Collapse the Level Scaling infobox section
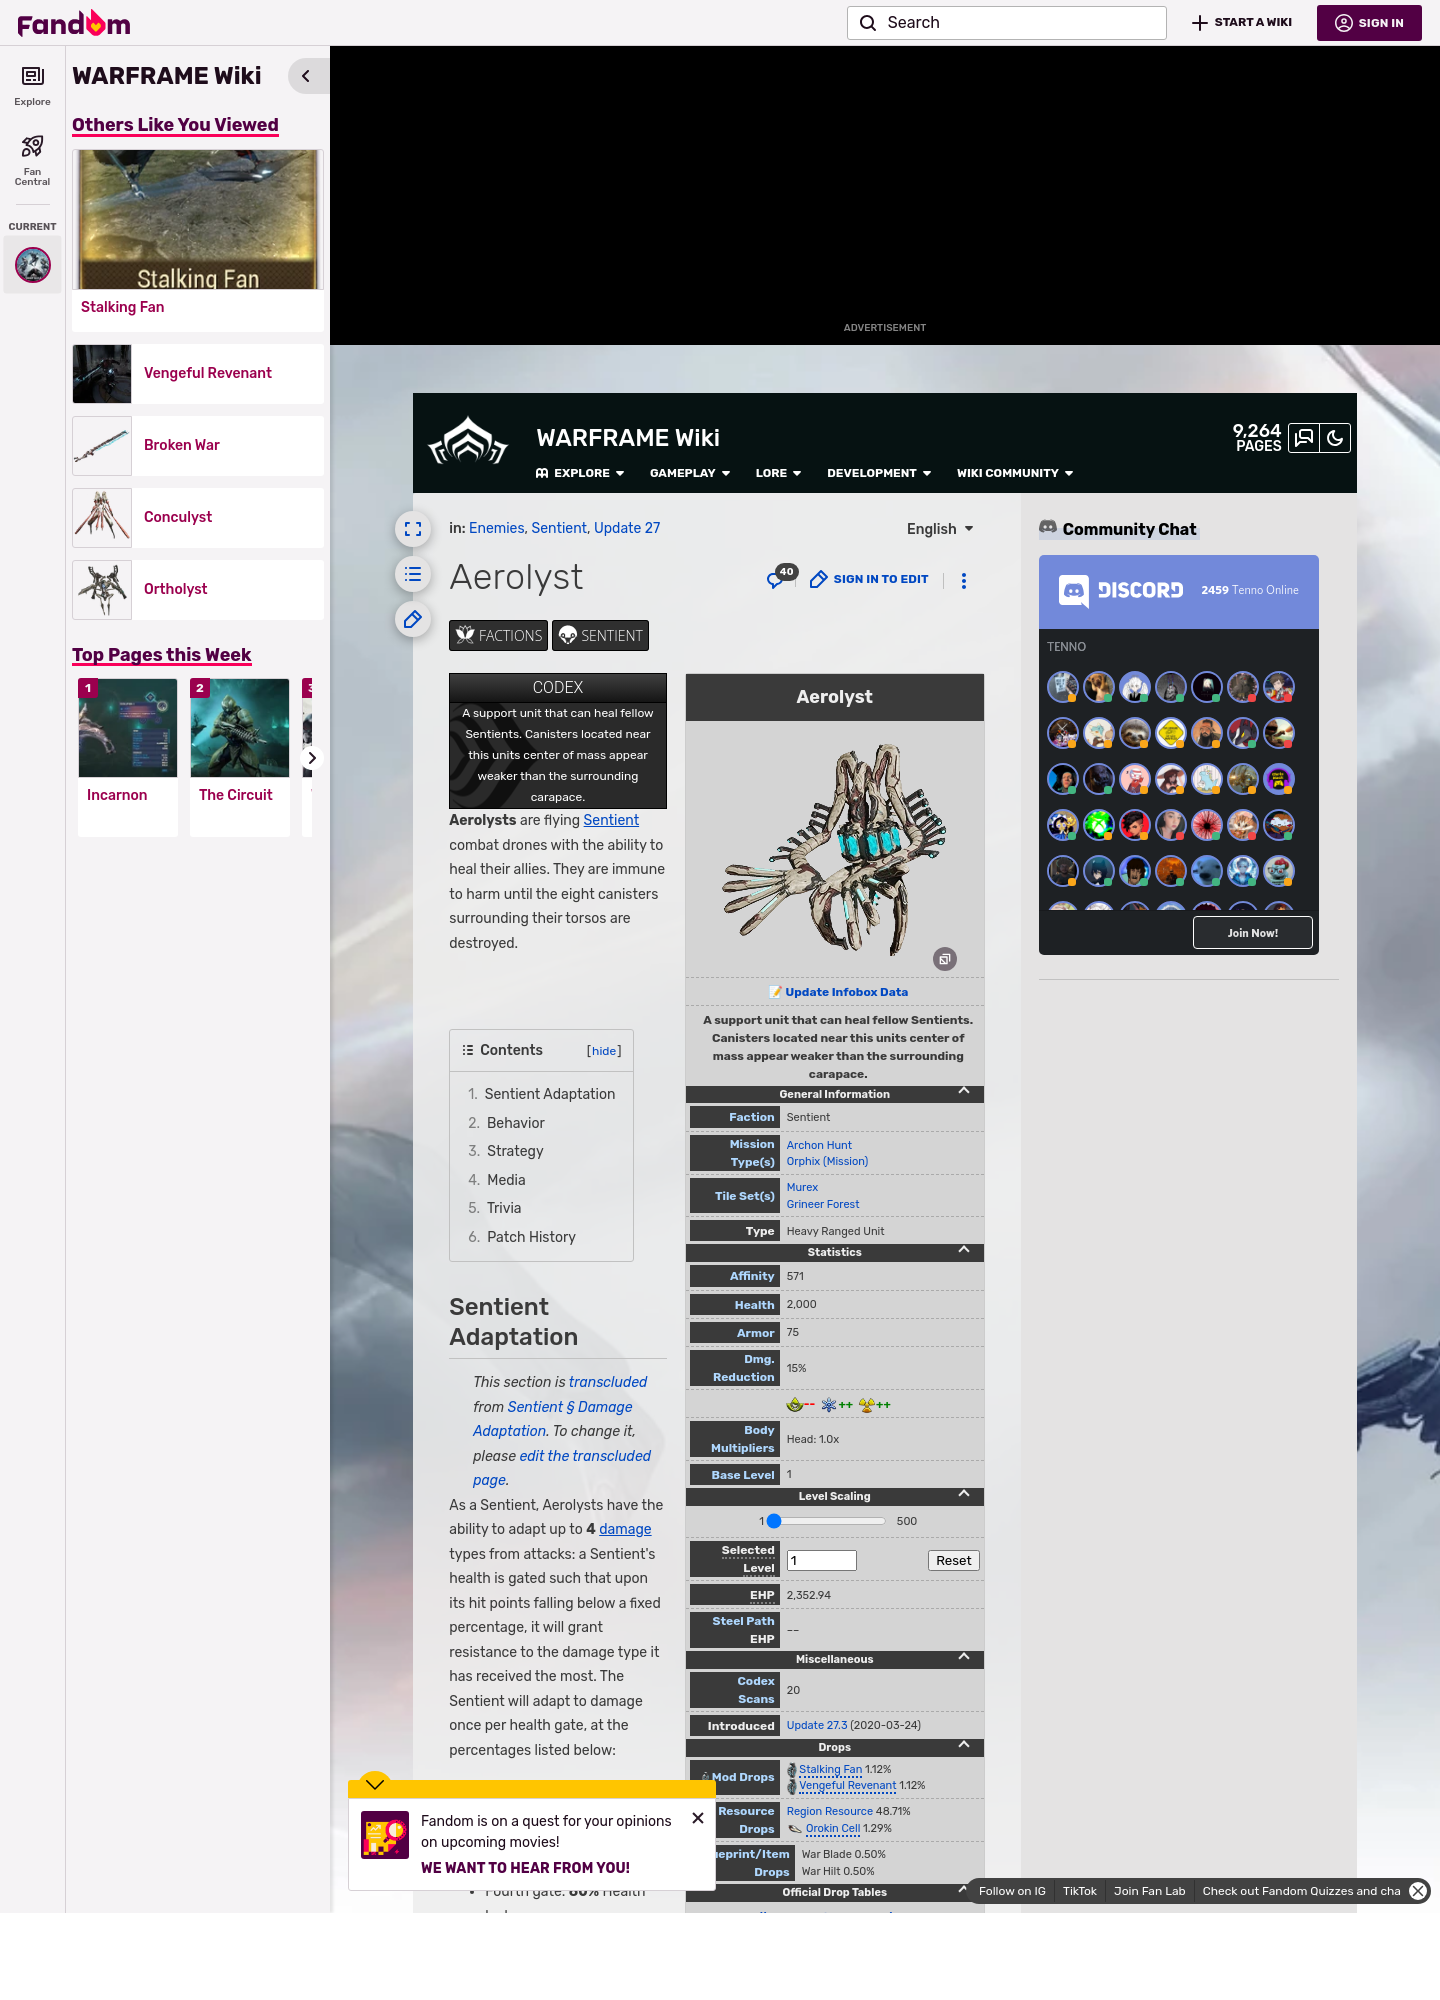 964,1494
